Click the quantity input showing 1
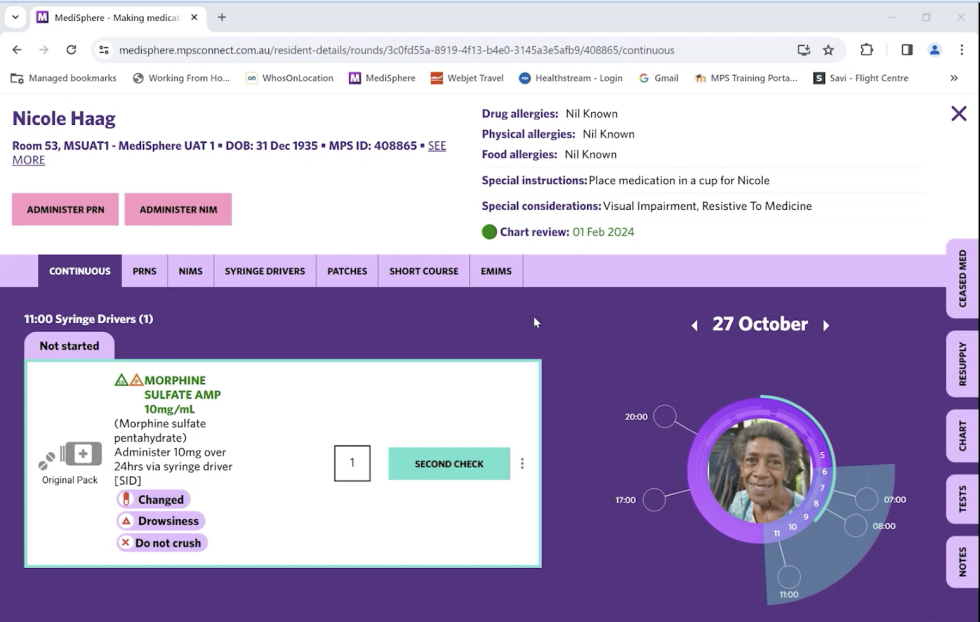Viewport: 980px width, 622px height. pyautogui.click(x=353, y=463)
